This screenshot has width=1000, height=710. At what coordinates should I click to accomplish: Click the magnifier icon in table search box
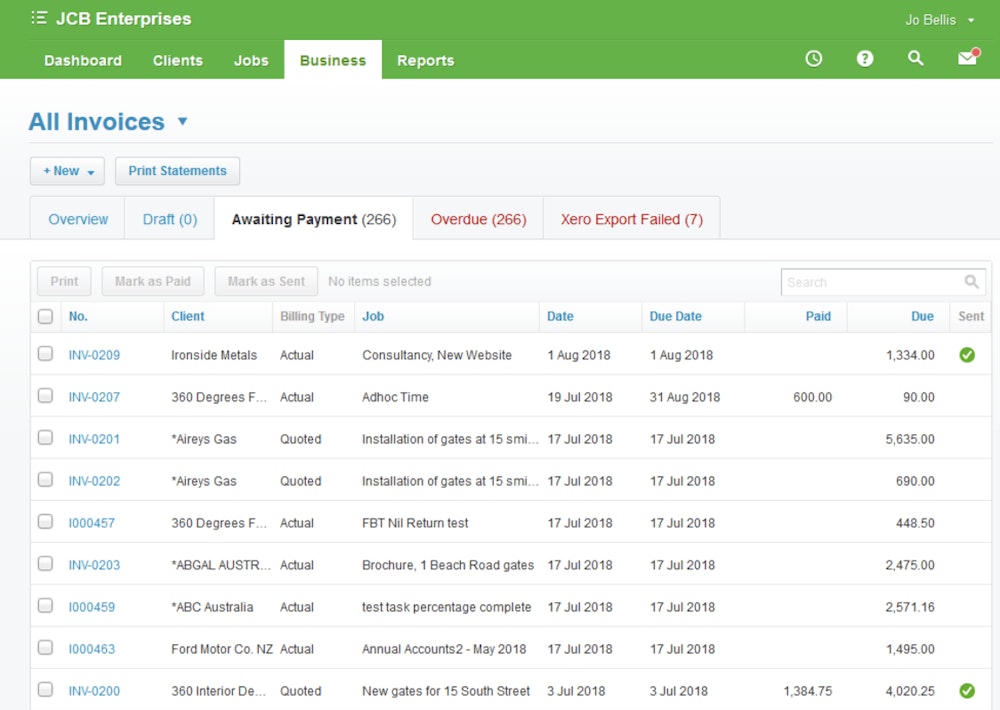click(971, 282)
